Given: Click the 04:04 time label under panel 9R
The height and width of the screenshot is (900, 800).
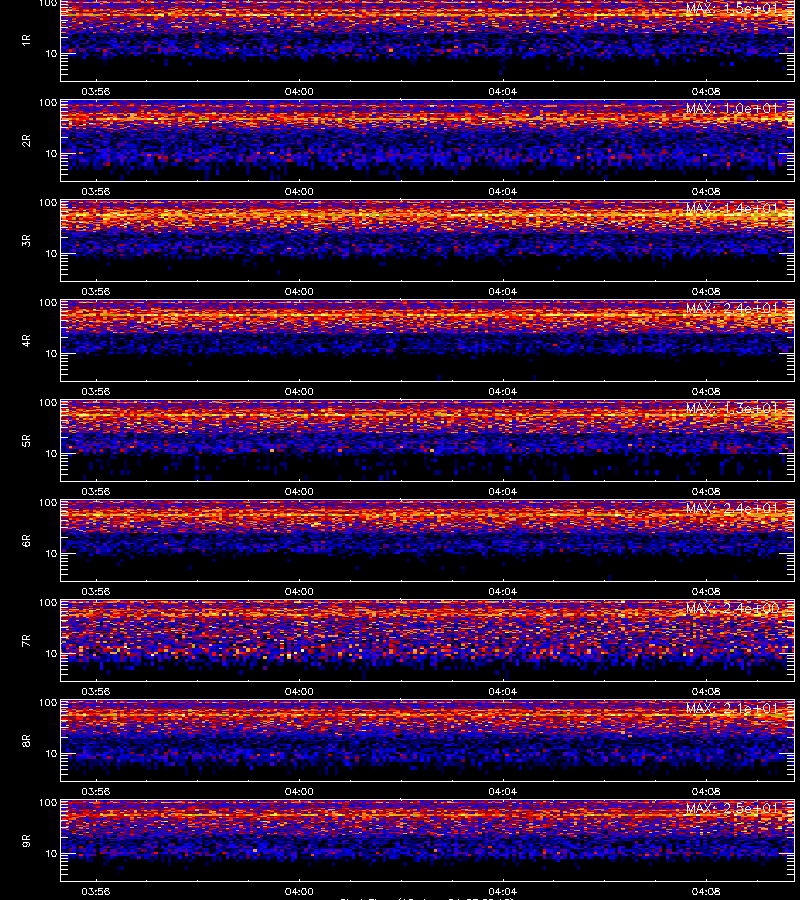Looking at the screenshot, I should point(502,891).
